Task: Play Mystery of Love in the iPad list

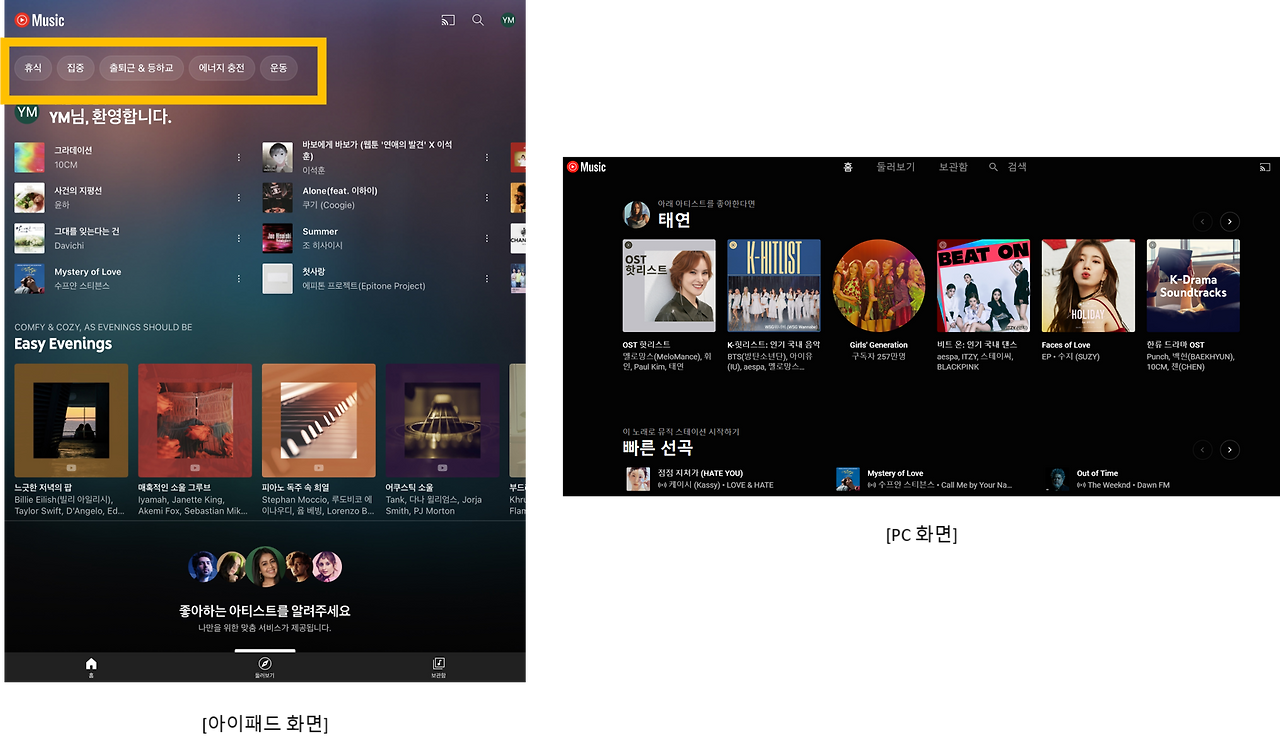Action: [x=29, y=278]
